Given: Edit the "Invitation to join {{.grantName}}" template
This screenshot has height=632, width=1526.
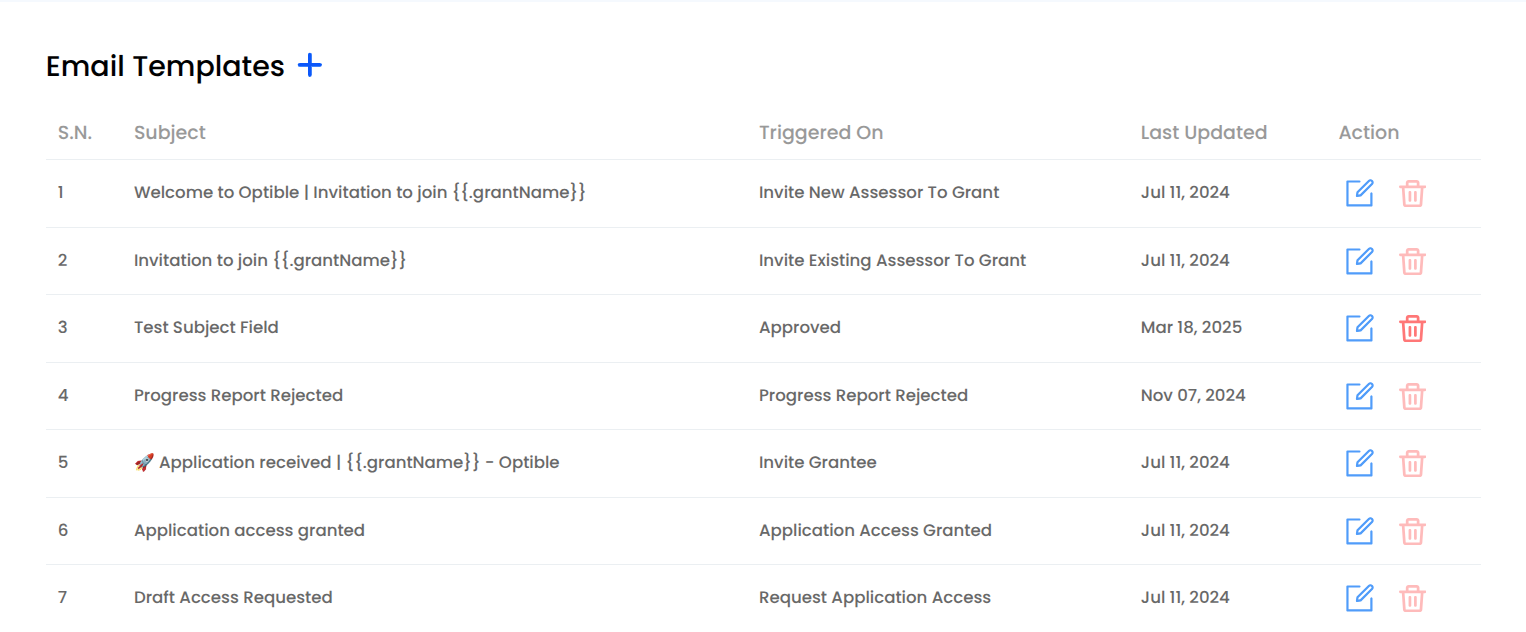Looking at the screenshot, I should coord(1359,261).
